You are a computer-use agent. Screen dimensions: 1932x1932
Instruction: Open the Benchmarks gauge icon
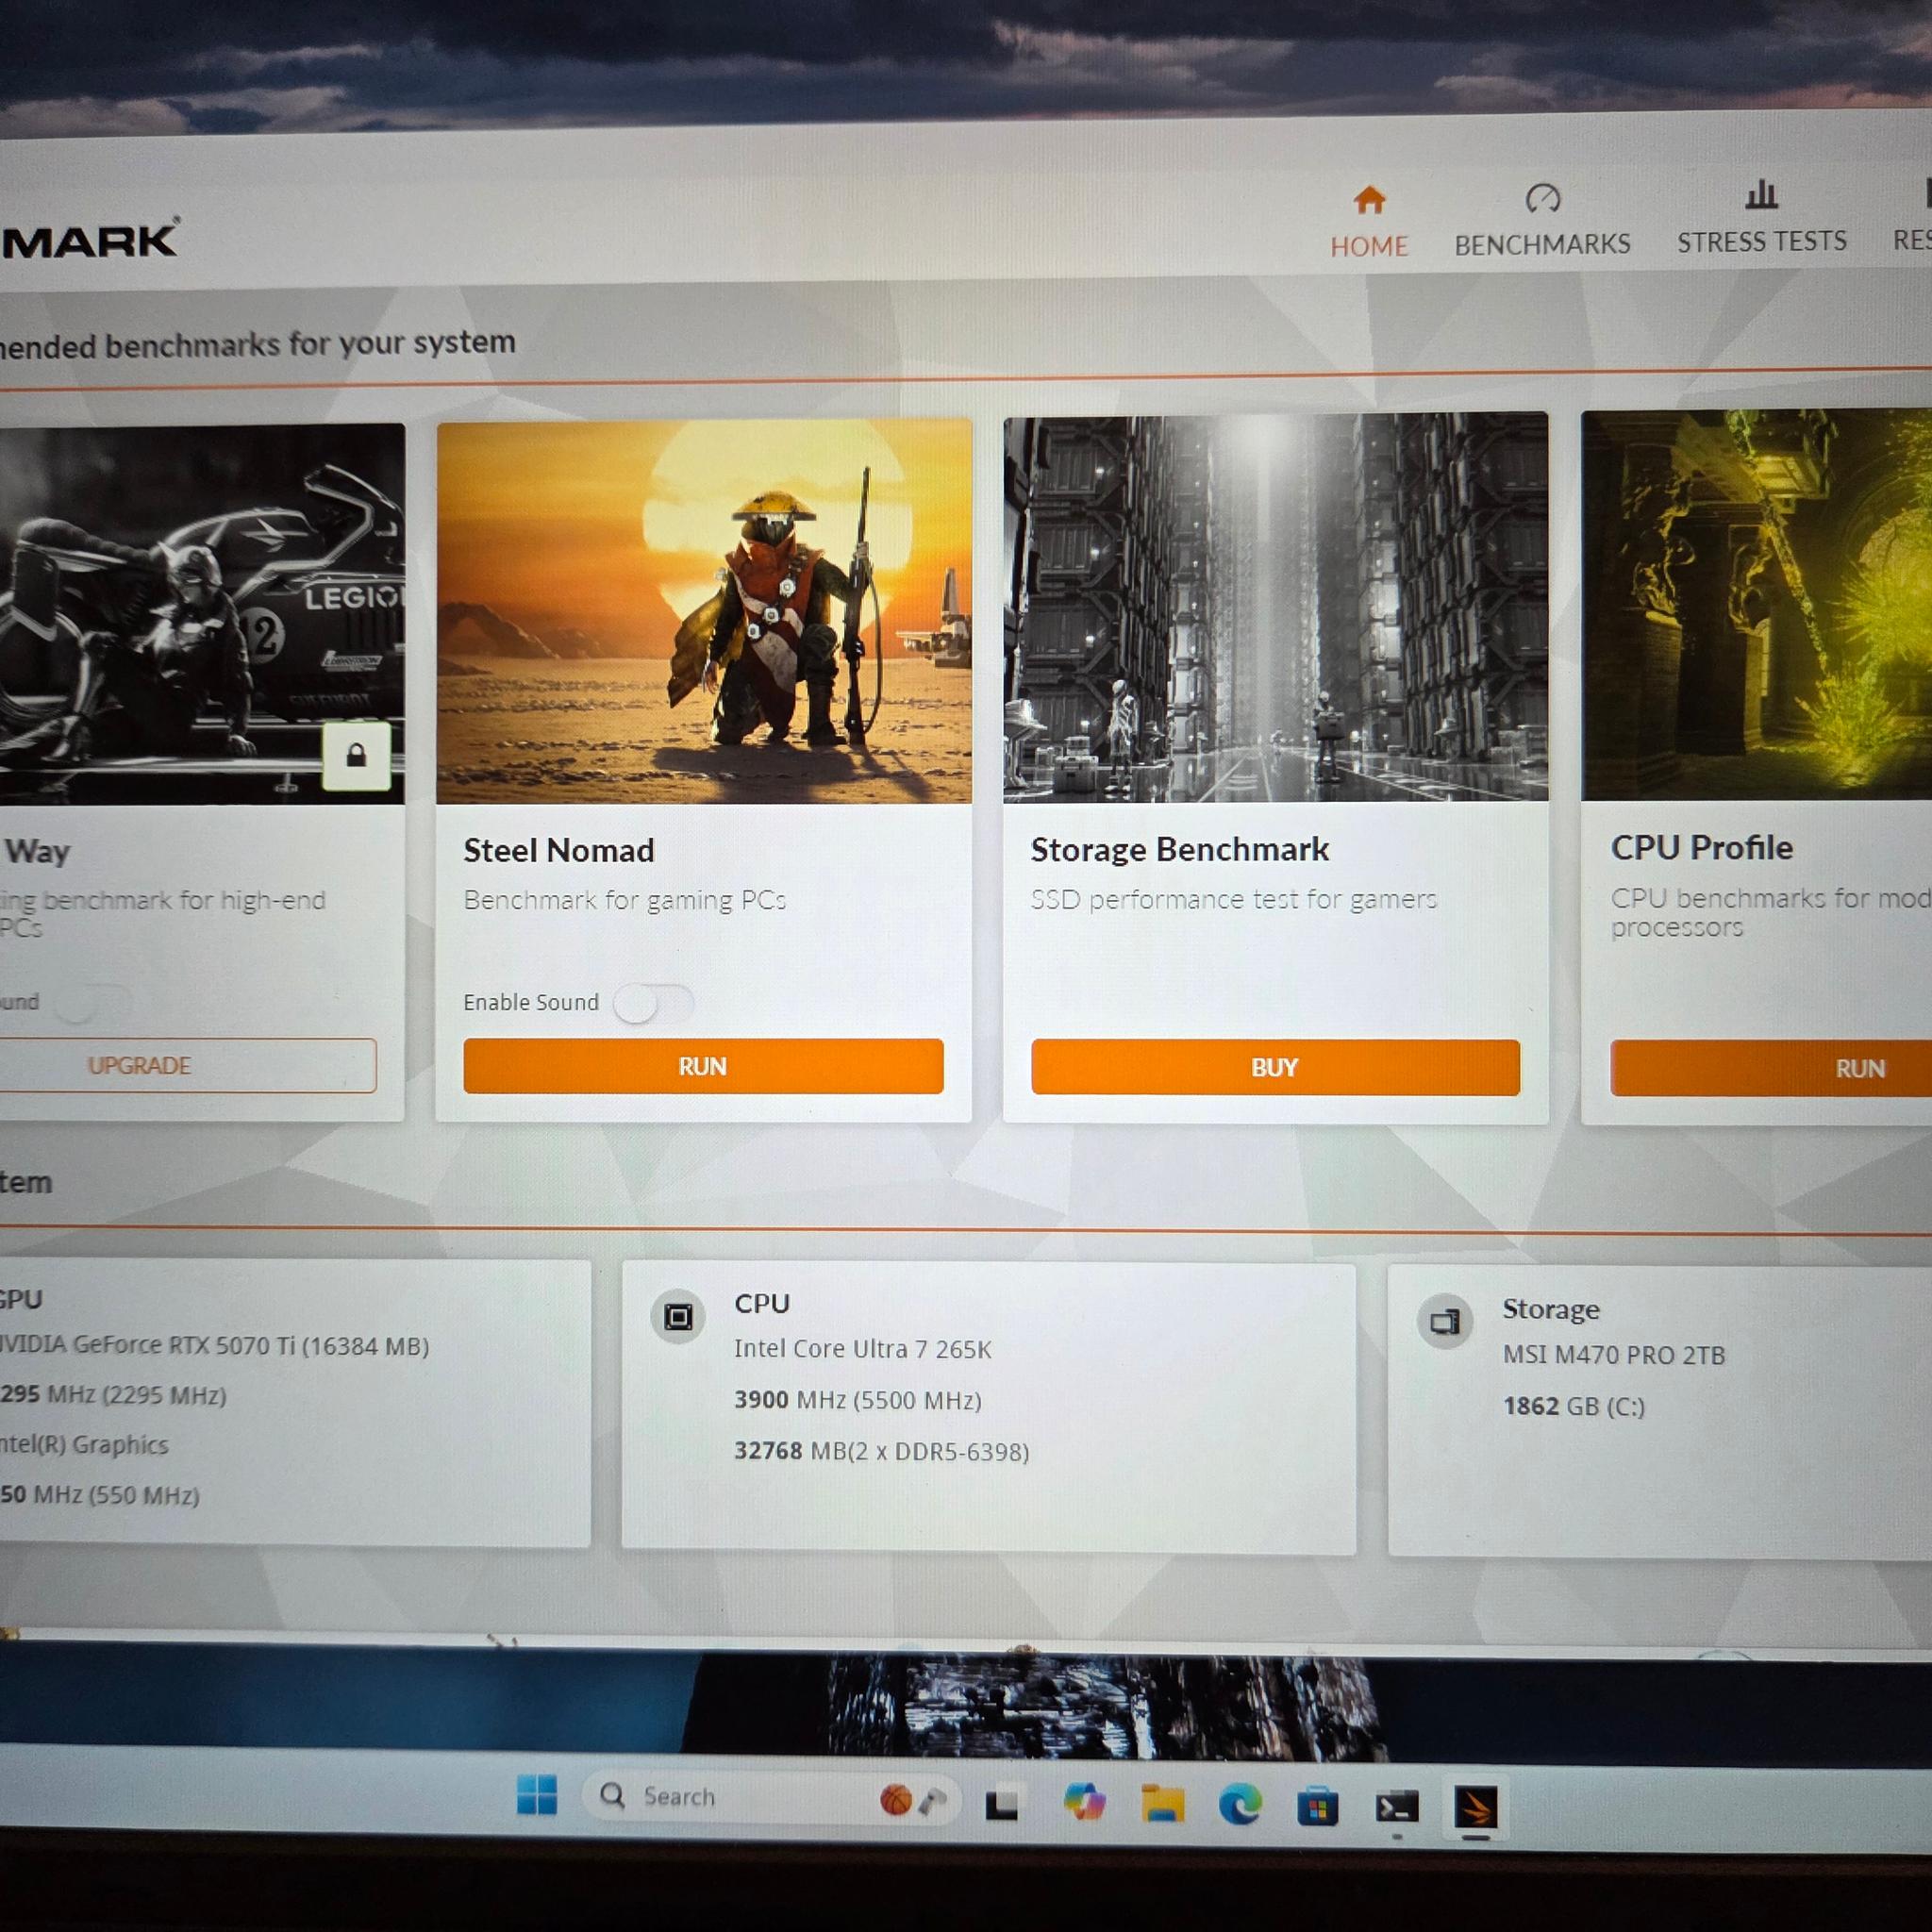point(1542,198)
